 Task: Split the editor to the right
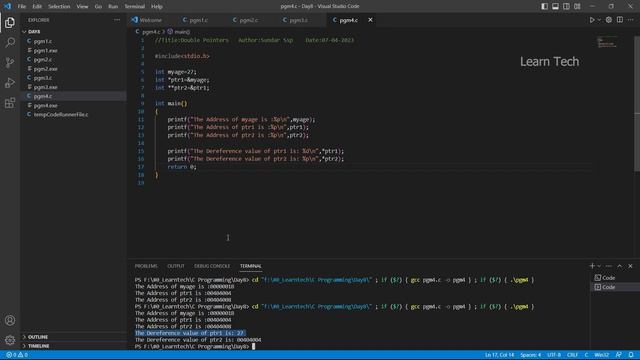[x=620, y=20]
